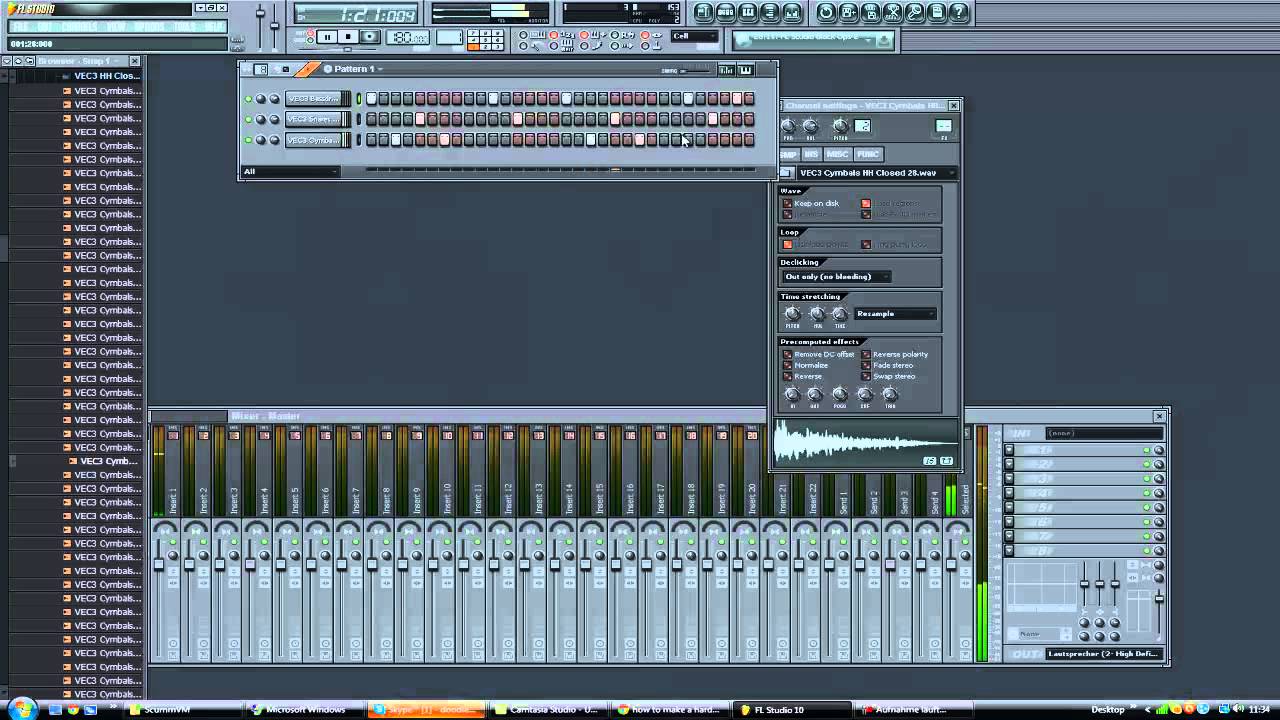
Task: Click the TIME knob under Time stretching
Action: (840, 314)
